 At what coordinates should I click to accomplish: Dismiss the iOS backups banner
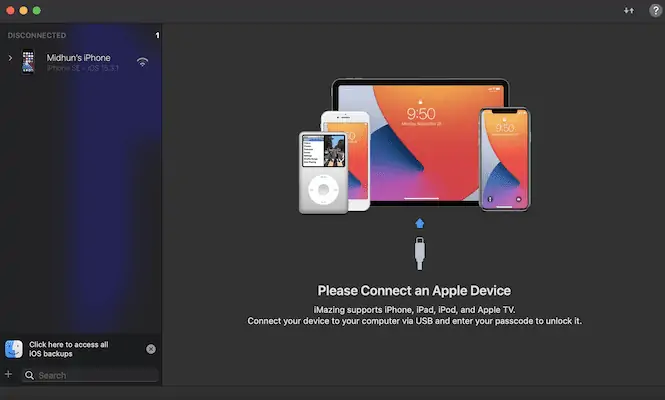(x=151, y=349)
